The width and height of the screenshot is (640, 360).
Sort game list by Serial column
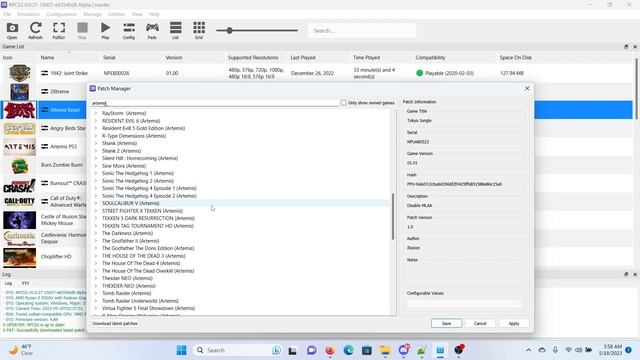click(x=109, y=58)
